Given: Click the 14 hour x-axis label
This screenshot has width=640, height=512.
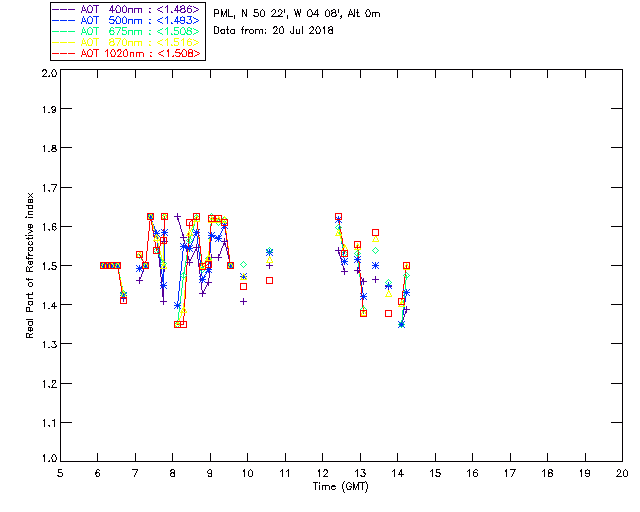Looking at the screenshot, I should [x=398, y=473].
